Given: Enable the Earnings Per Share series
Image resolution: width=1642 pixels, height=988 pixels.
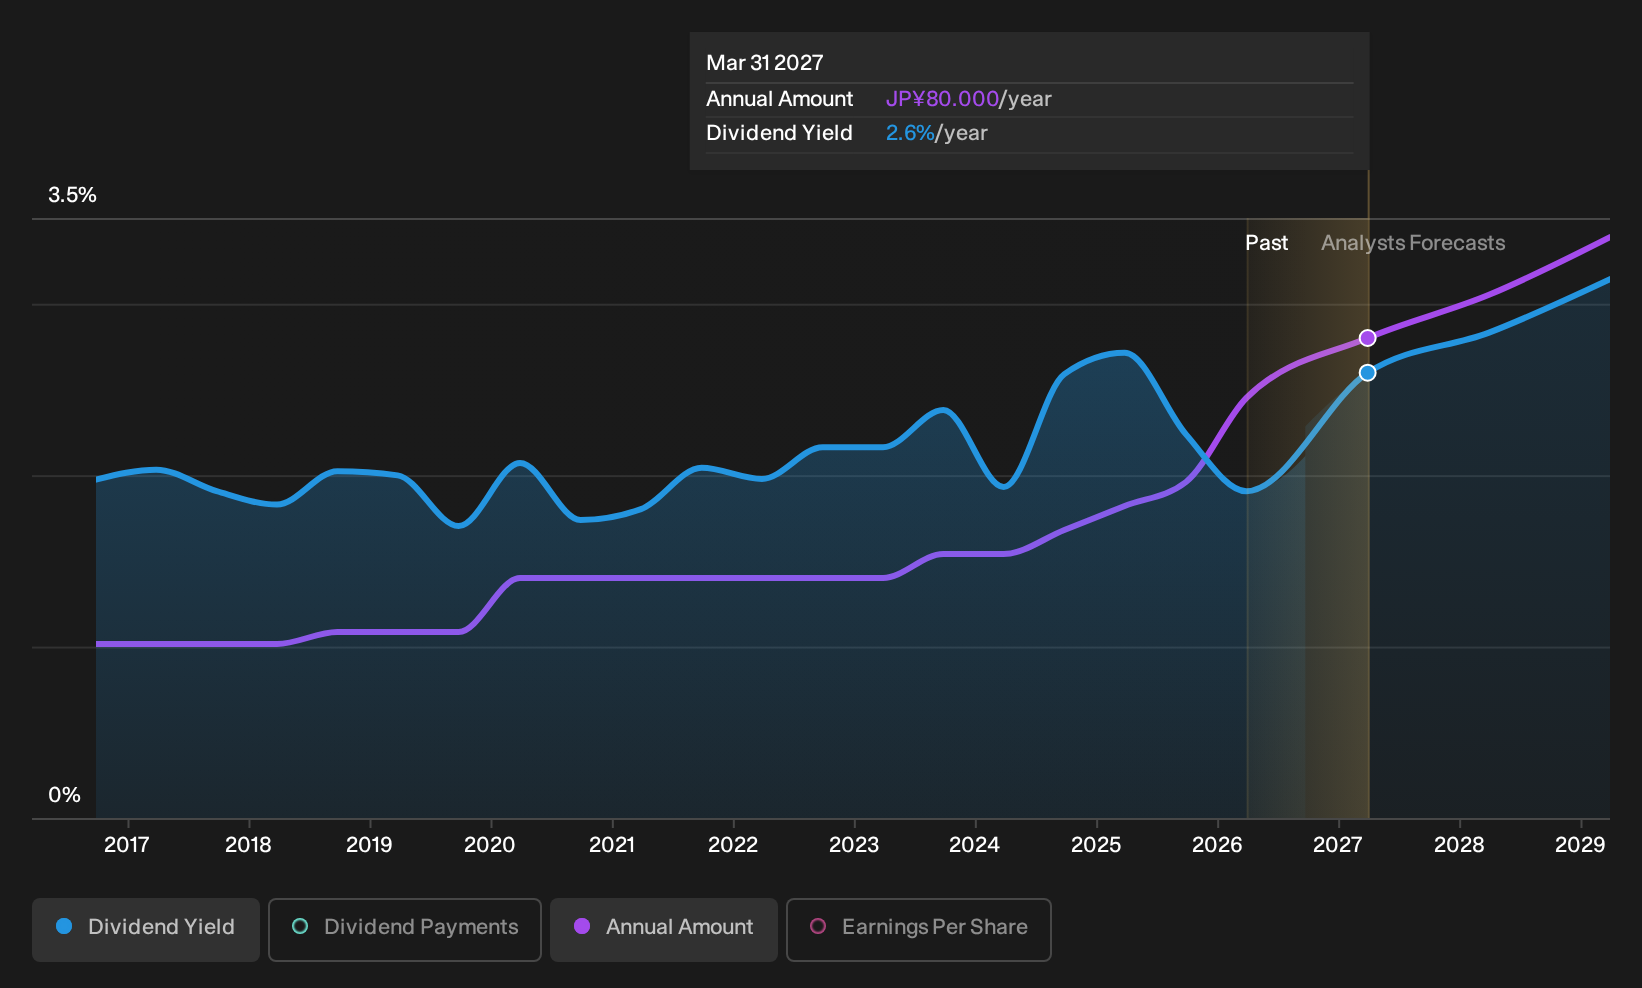Looking at the screenshot, I should [919, 929].
